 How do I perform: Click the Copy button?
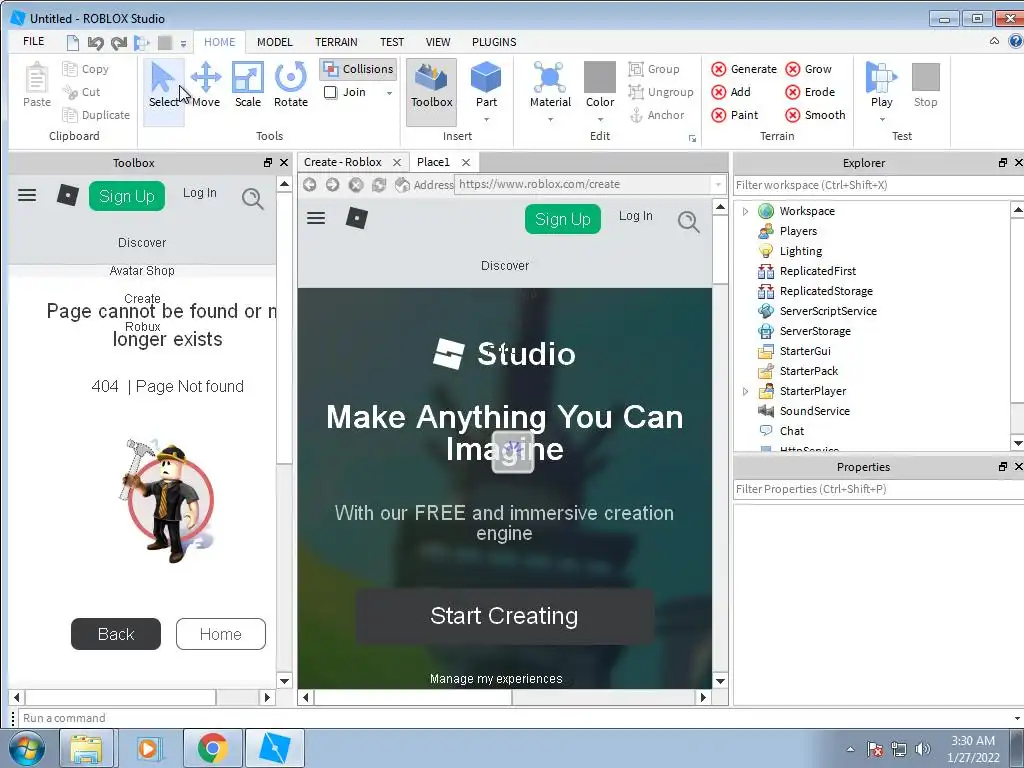86,69
